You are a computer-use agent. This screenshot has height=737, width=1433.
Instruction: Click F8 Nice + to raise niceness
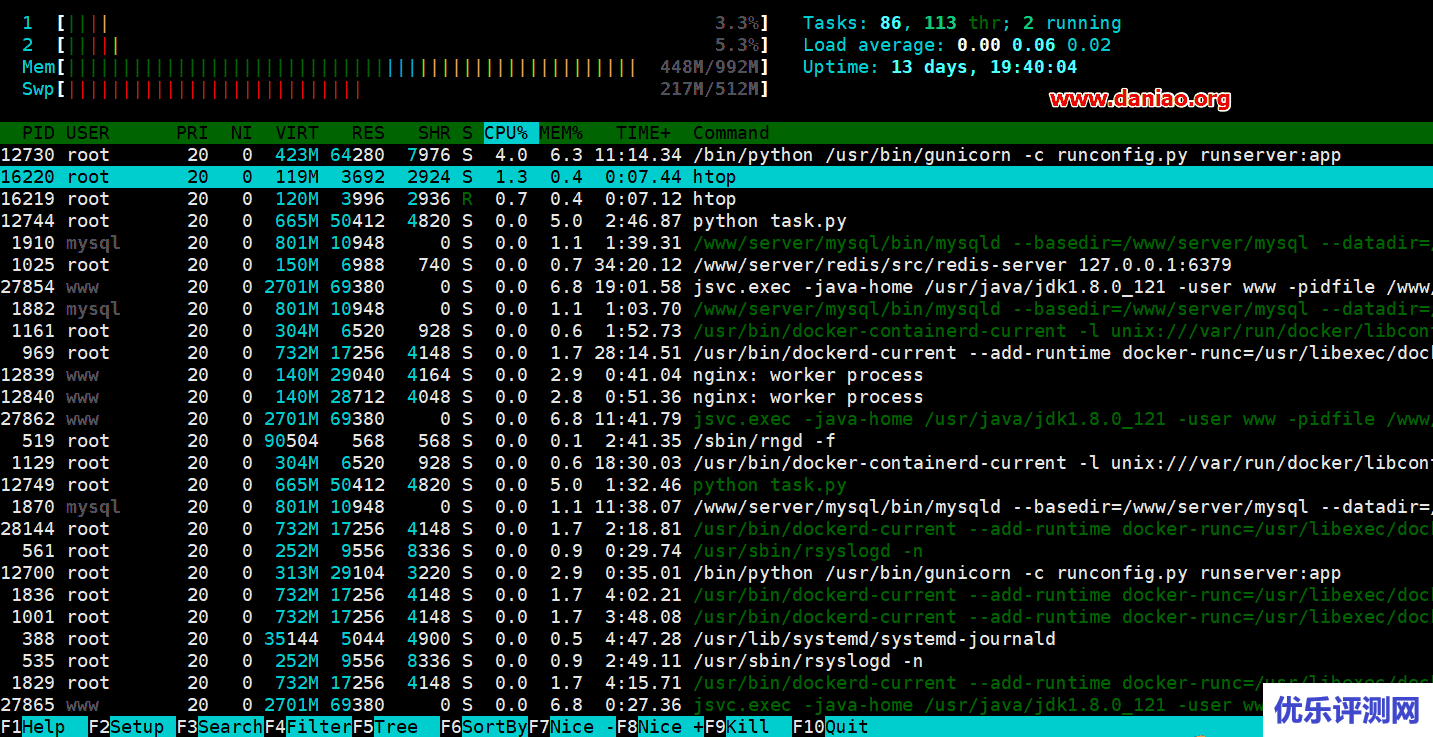coord(660,727)
